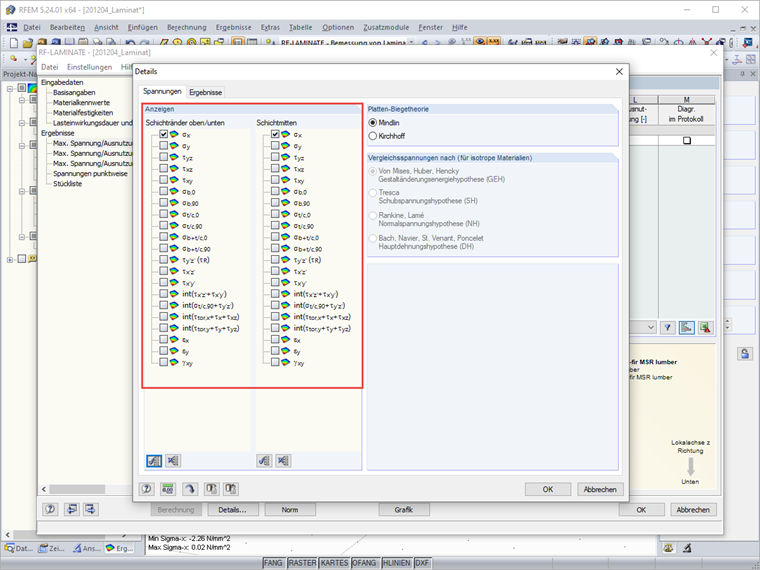Image resolution: width=760 pixels, height=570 pixels.
Task: Click lock icon on right side panel
Action: (x=744, y=353)
